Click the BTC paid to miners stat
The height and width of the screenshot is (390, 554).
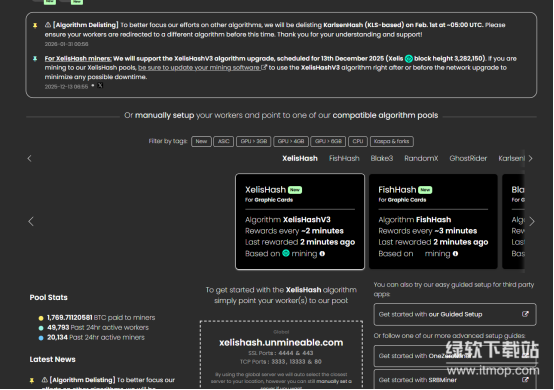pyautogui.click(x=101, y=318)
